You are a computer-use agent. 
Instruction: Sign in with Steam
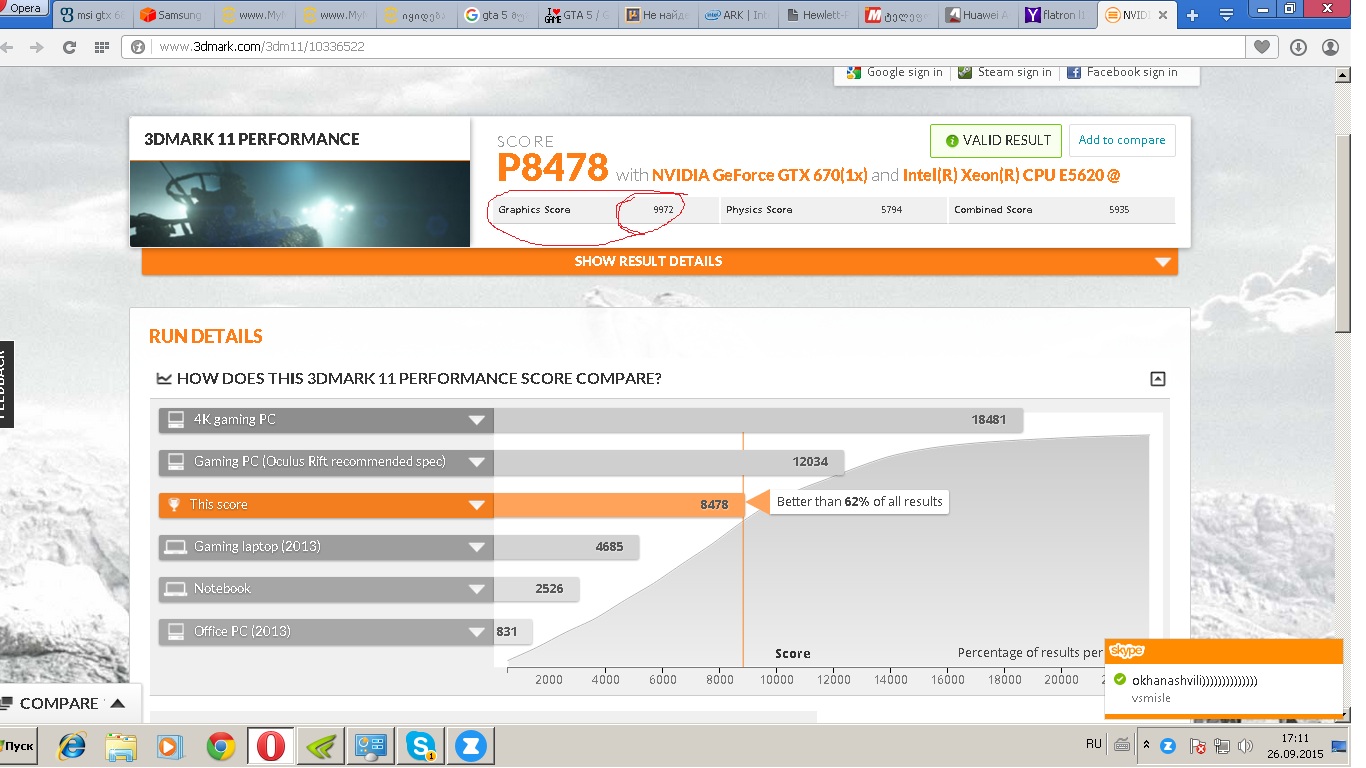tap(1004, 72)
